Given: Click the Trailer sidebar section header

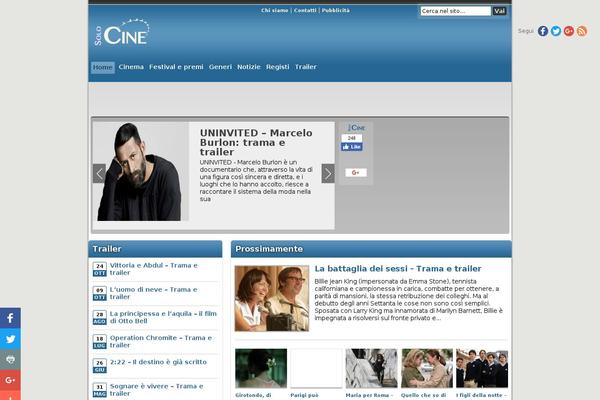Looking at the screenshot, I should tap(155, 249).
